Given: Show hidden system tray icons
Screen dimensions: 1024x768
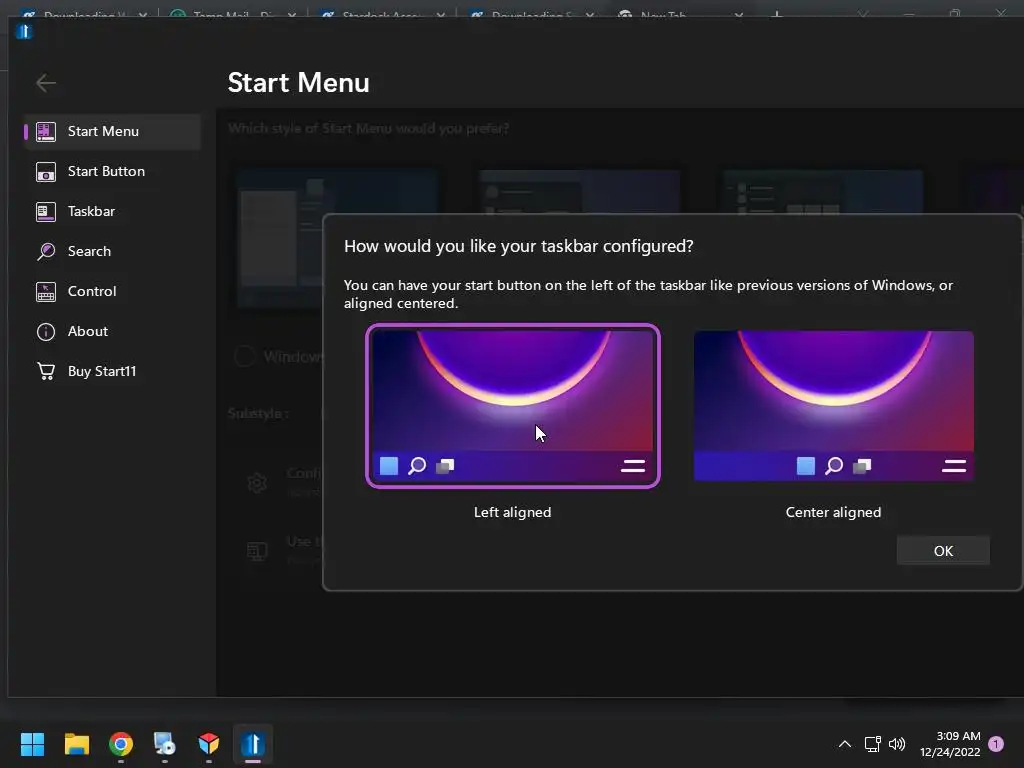Looking at the screenshot, I should [844, 744].
